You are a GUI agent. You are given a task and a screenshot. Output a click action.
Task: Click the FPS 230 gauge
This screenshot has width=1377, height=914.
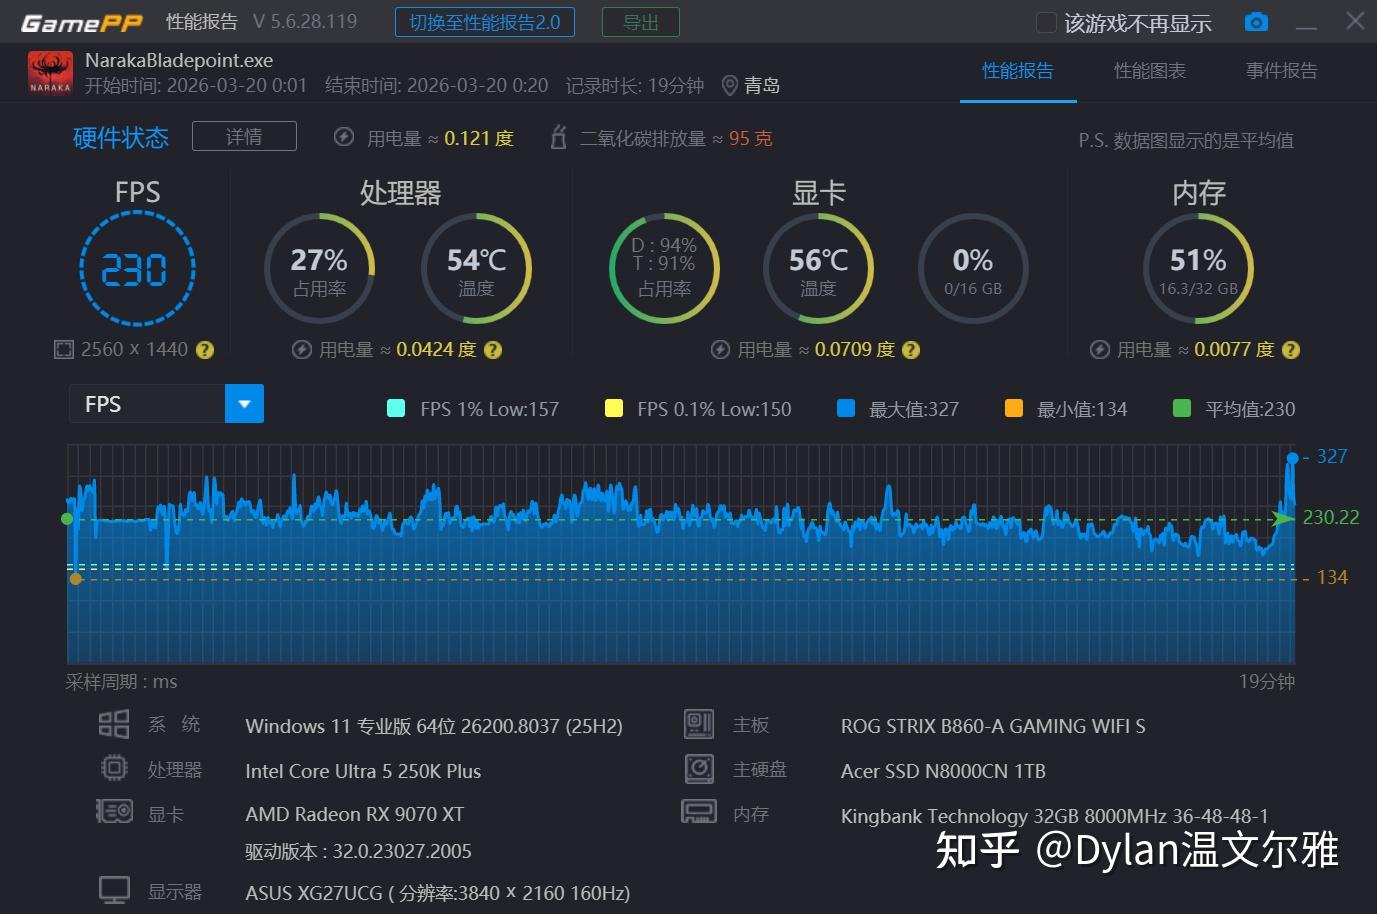[x=137, y=268]
